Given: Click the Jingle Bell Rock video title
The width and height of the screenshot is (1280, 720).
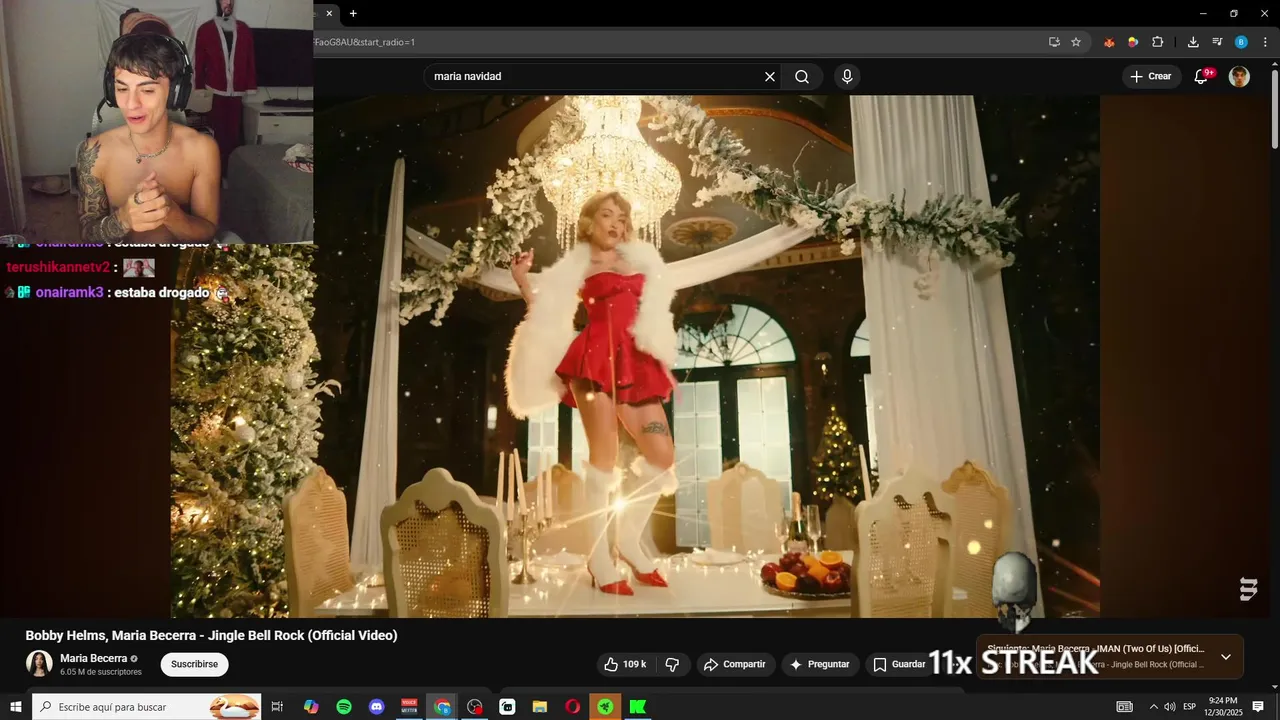Looking at the screenshot, I should pos(211,635).
